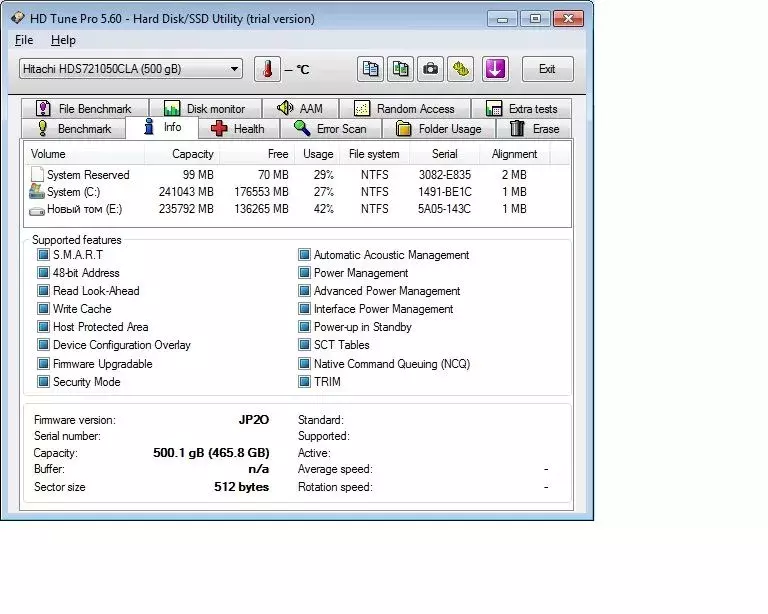
Task: Toggle the Advanced Power Management checkbox
Action: point(304,291)
